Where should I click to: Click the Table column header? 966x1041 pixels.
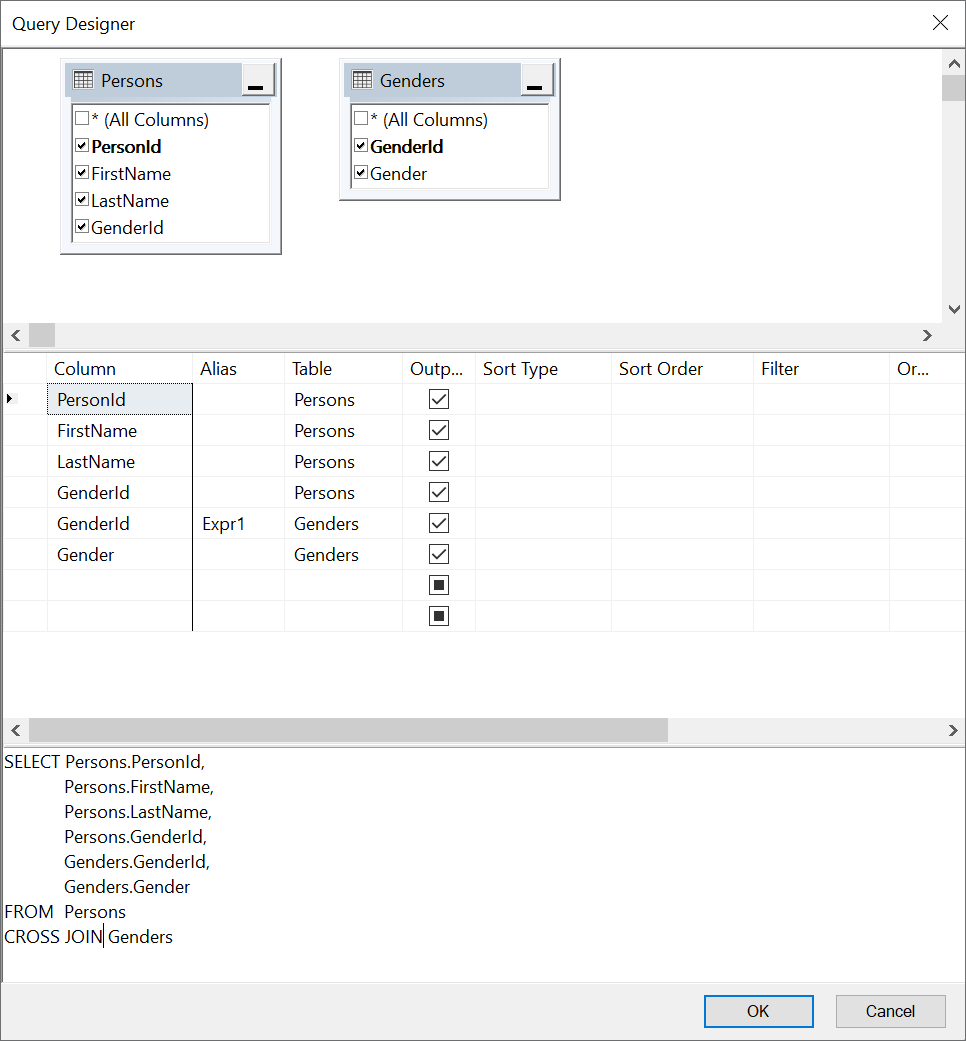click(343, 368)
